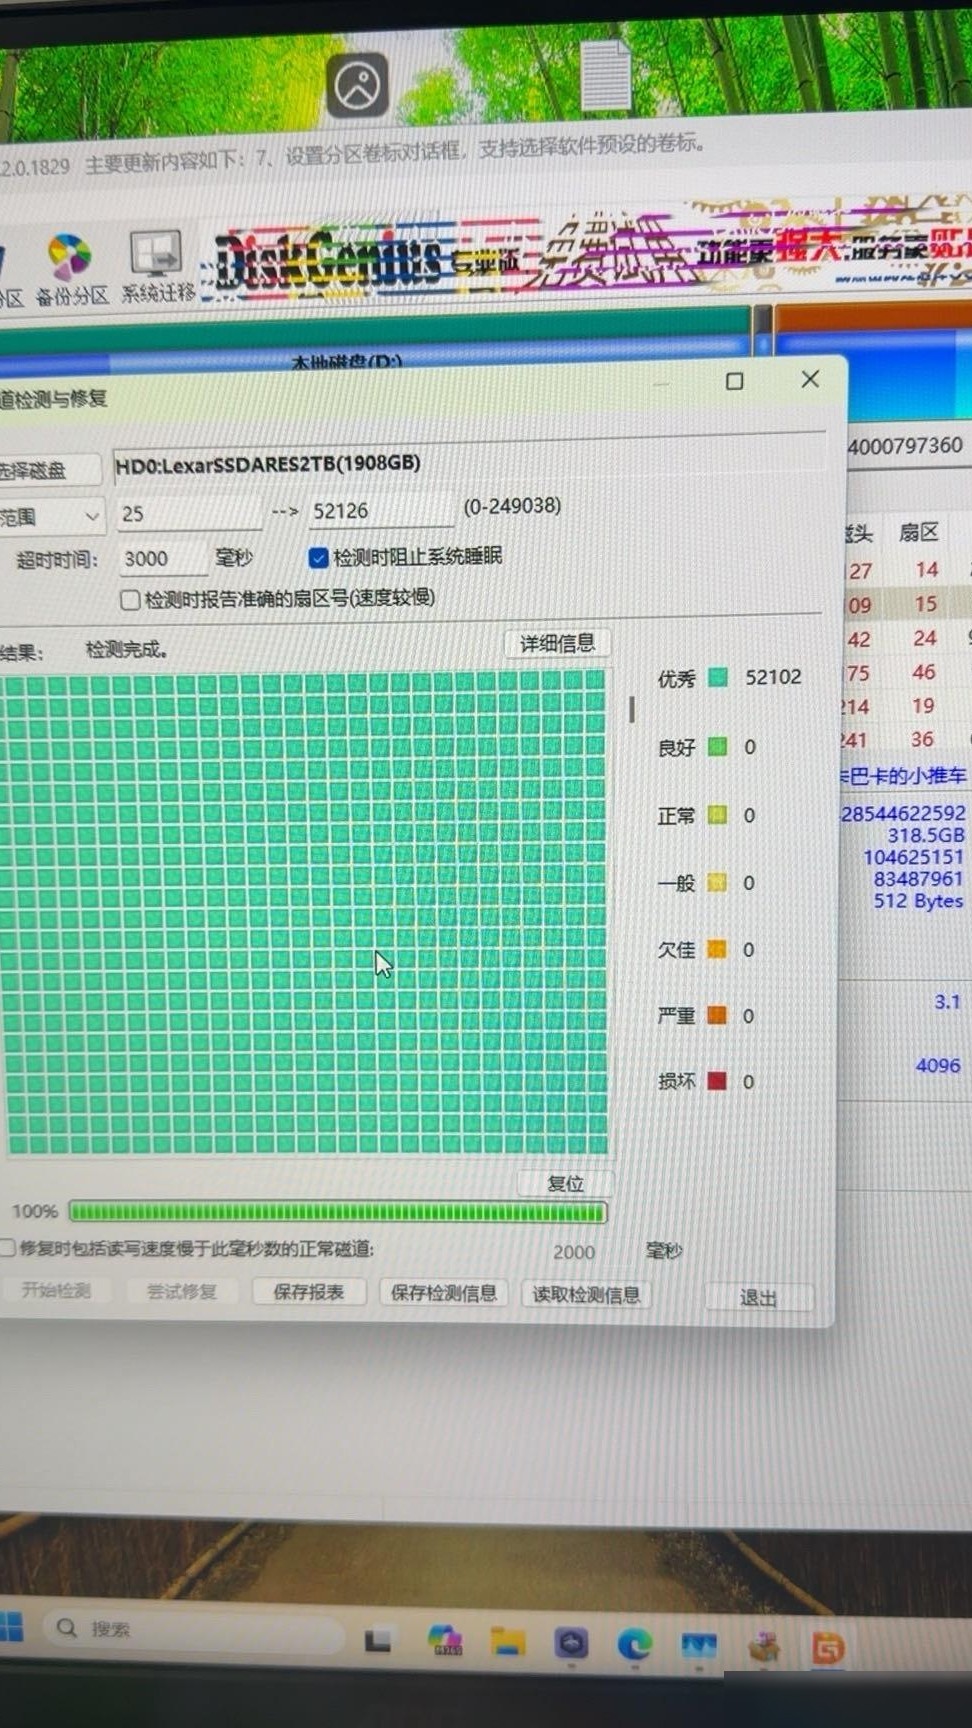This screenshot has width=972, height=1728.
Task: Click the start cylinder field showing 25
Action: pyautogui.click(x=189, y=513)
